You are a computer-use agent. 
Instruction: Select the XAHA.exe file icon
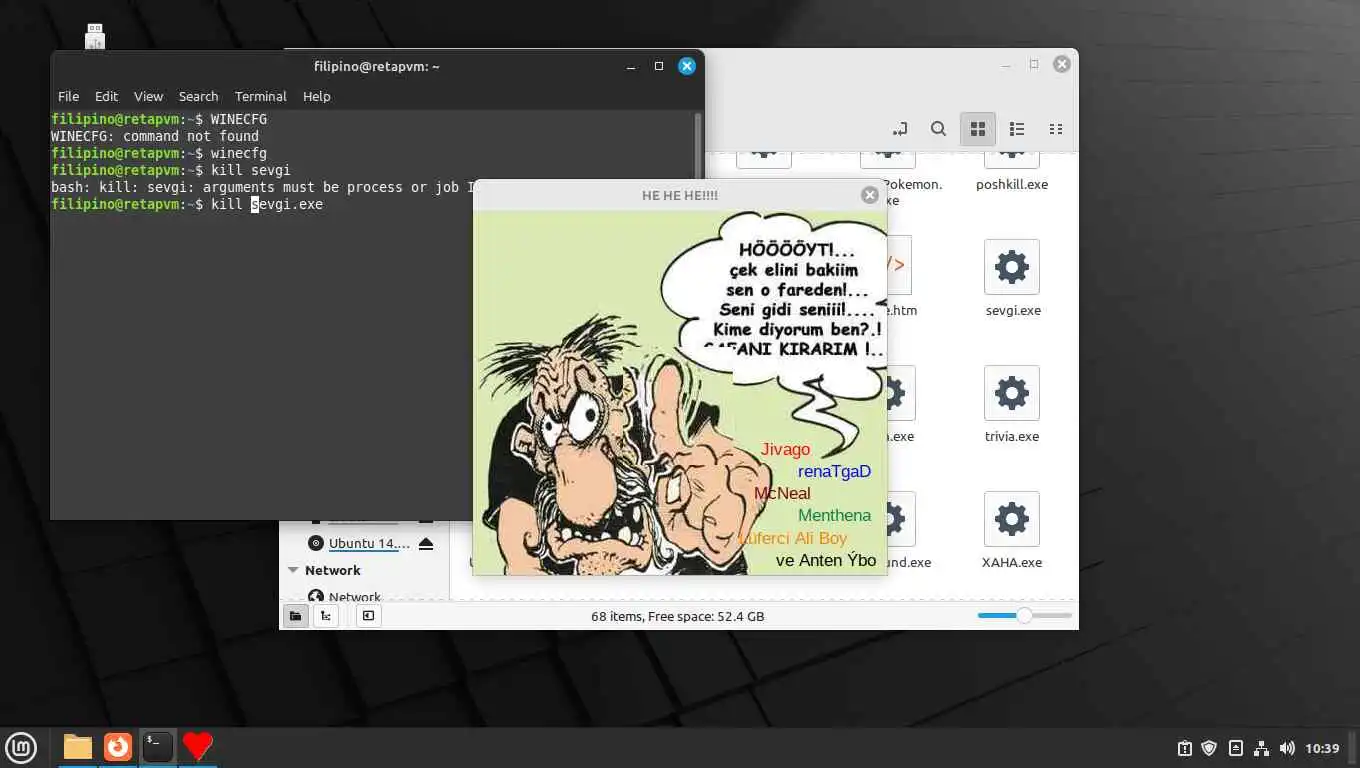[1012, 519]
